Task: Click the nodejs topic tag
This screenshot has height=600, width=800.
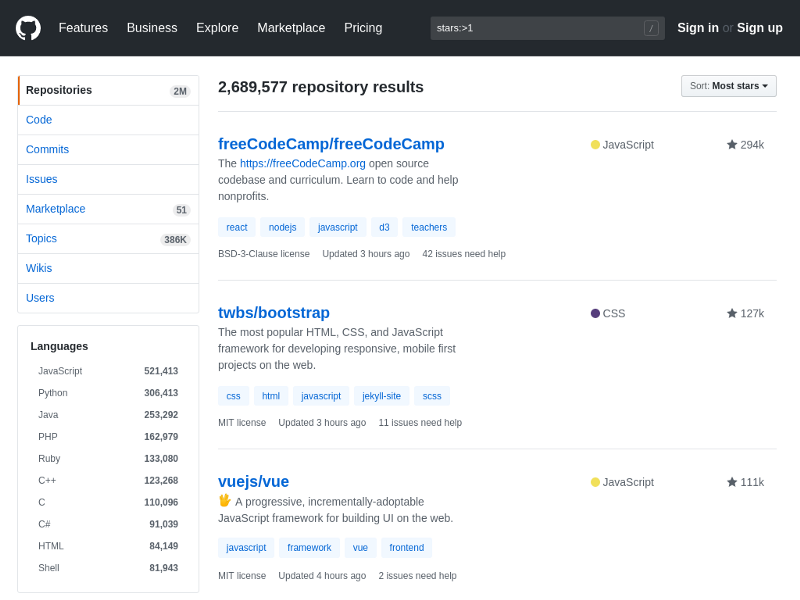Action: pos(283,227)
